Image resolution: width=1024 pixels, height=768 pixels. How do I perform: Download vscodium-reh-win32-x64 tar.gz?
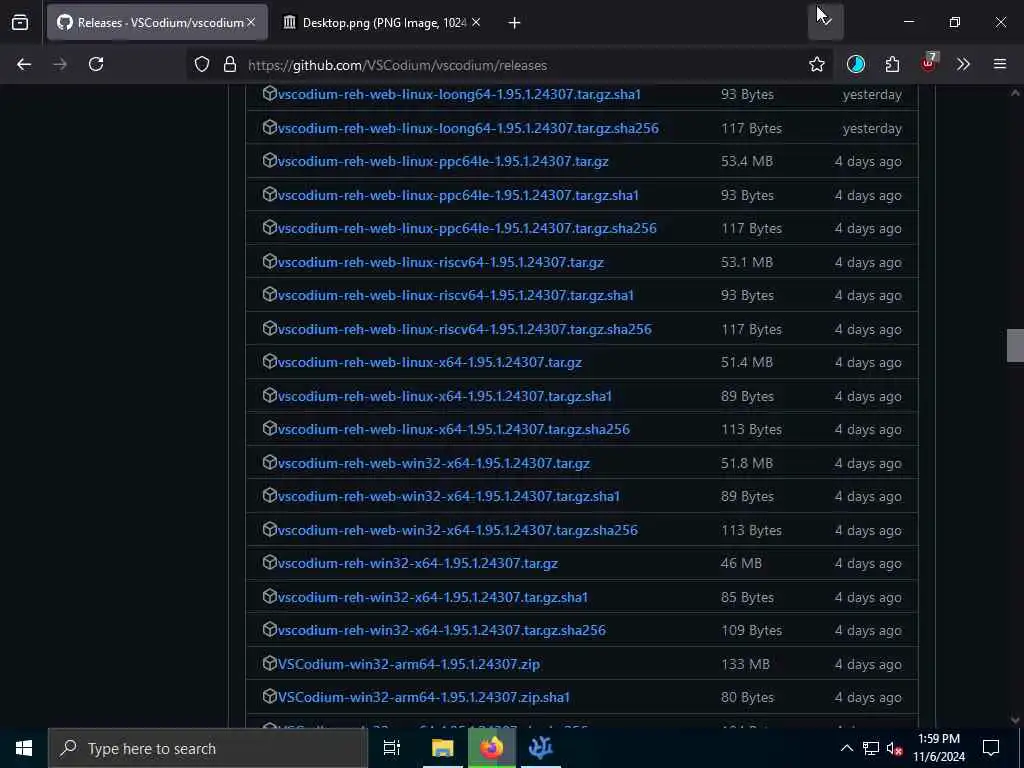click(418, 563)
